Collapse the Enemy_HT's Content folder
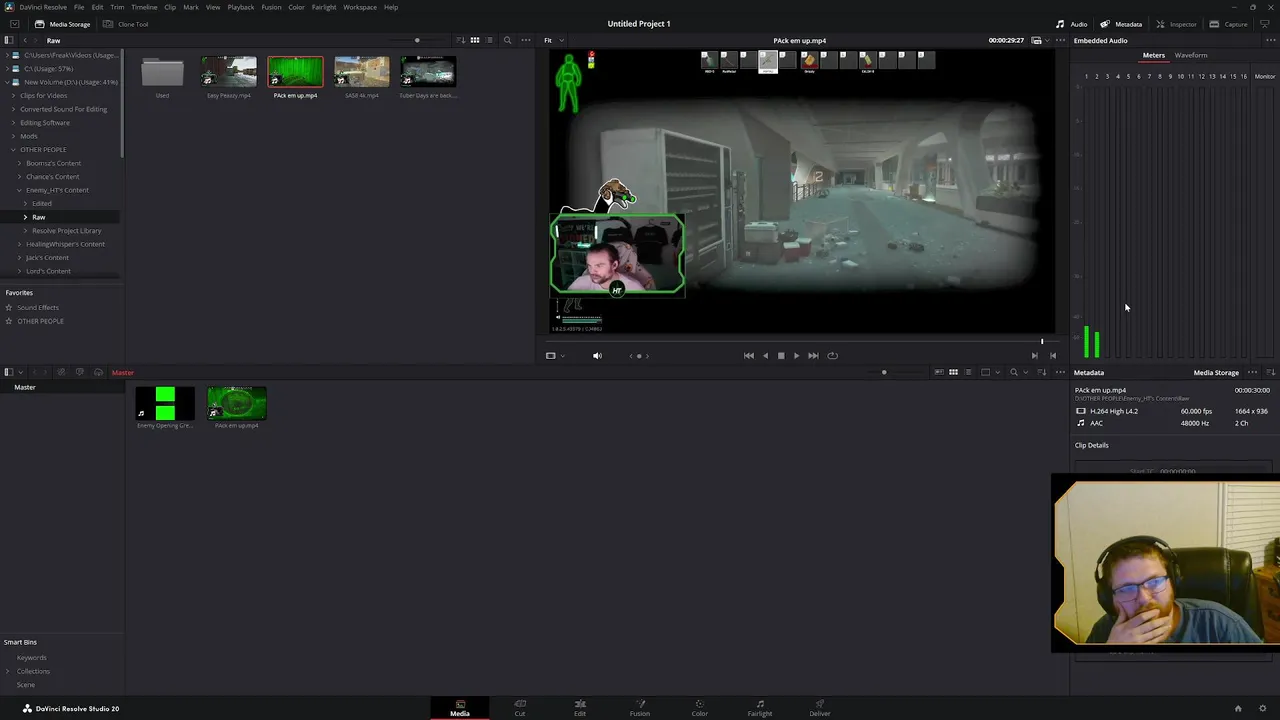Screen dimensions: 1280x720 pyautogui.click(x=19, y=190)
